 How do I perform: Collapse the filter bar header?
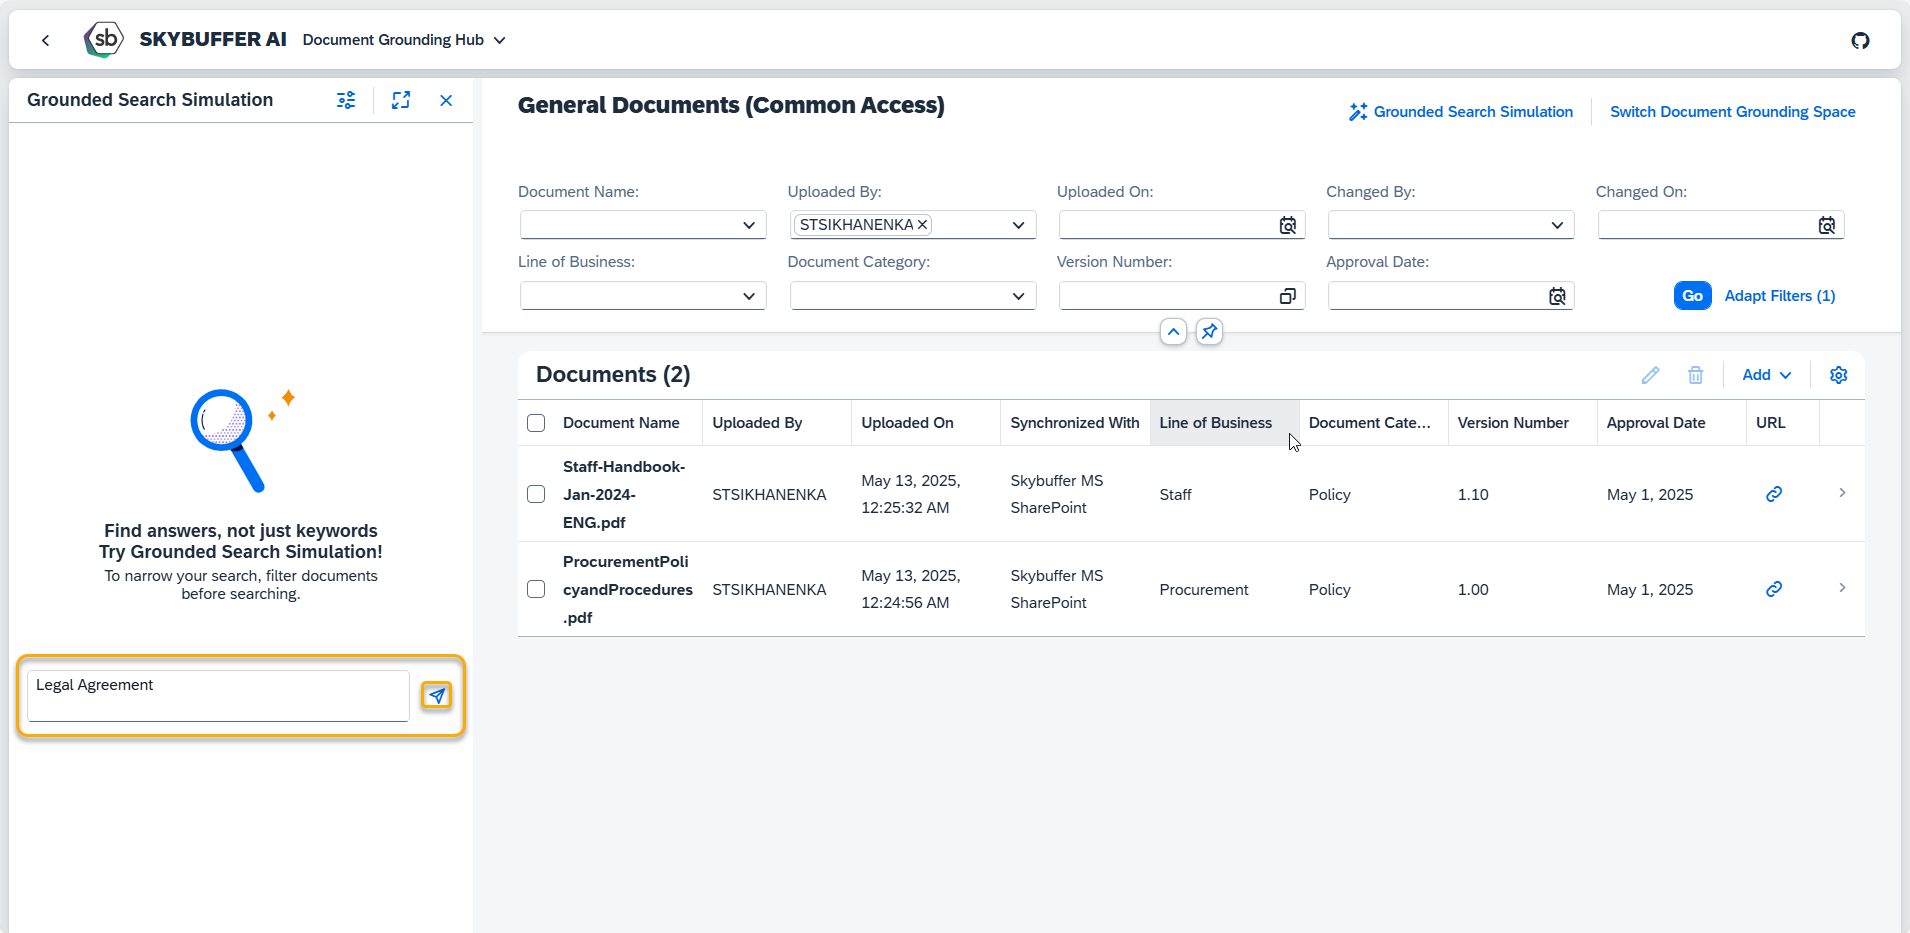pos(1173,332)
